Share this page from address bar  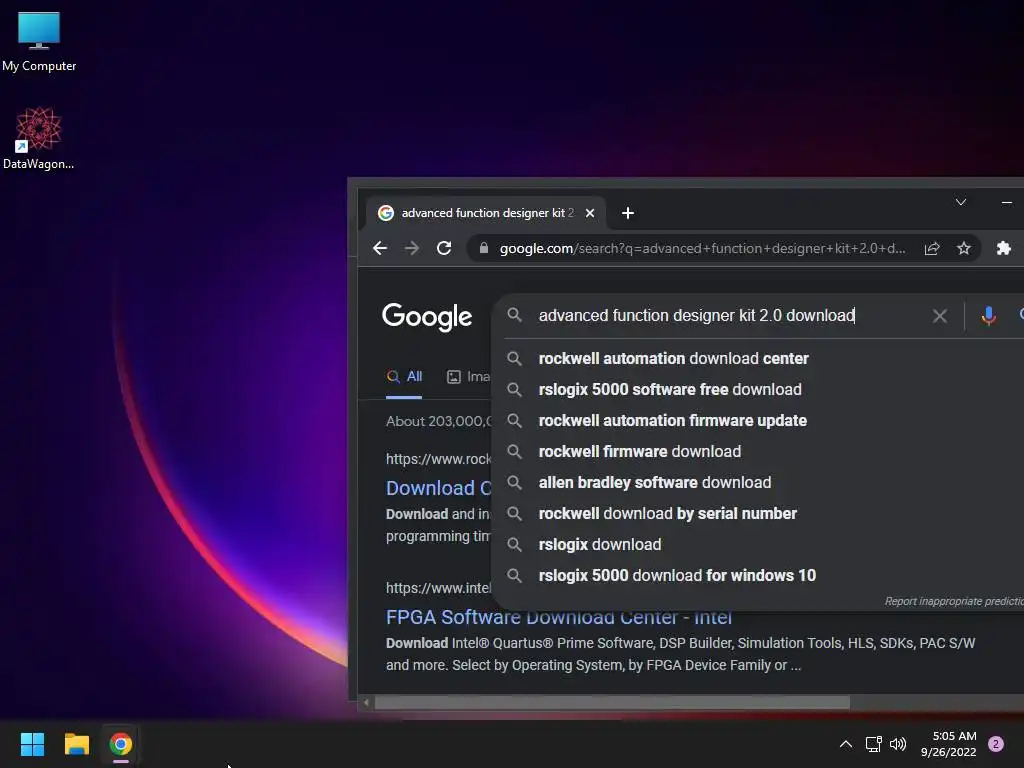point(932,248)
